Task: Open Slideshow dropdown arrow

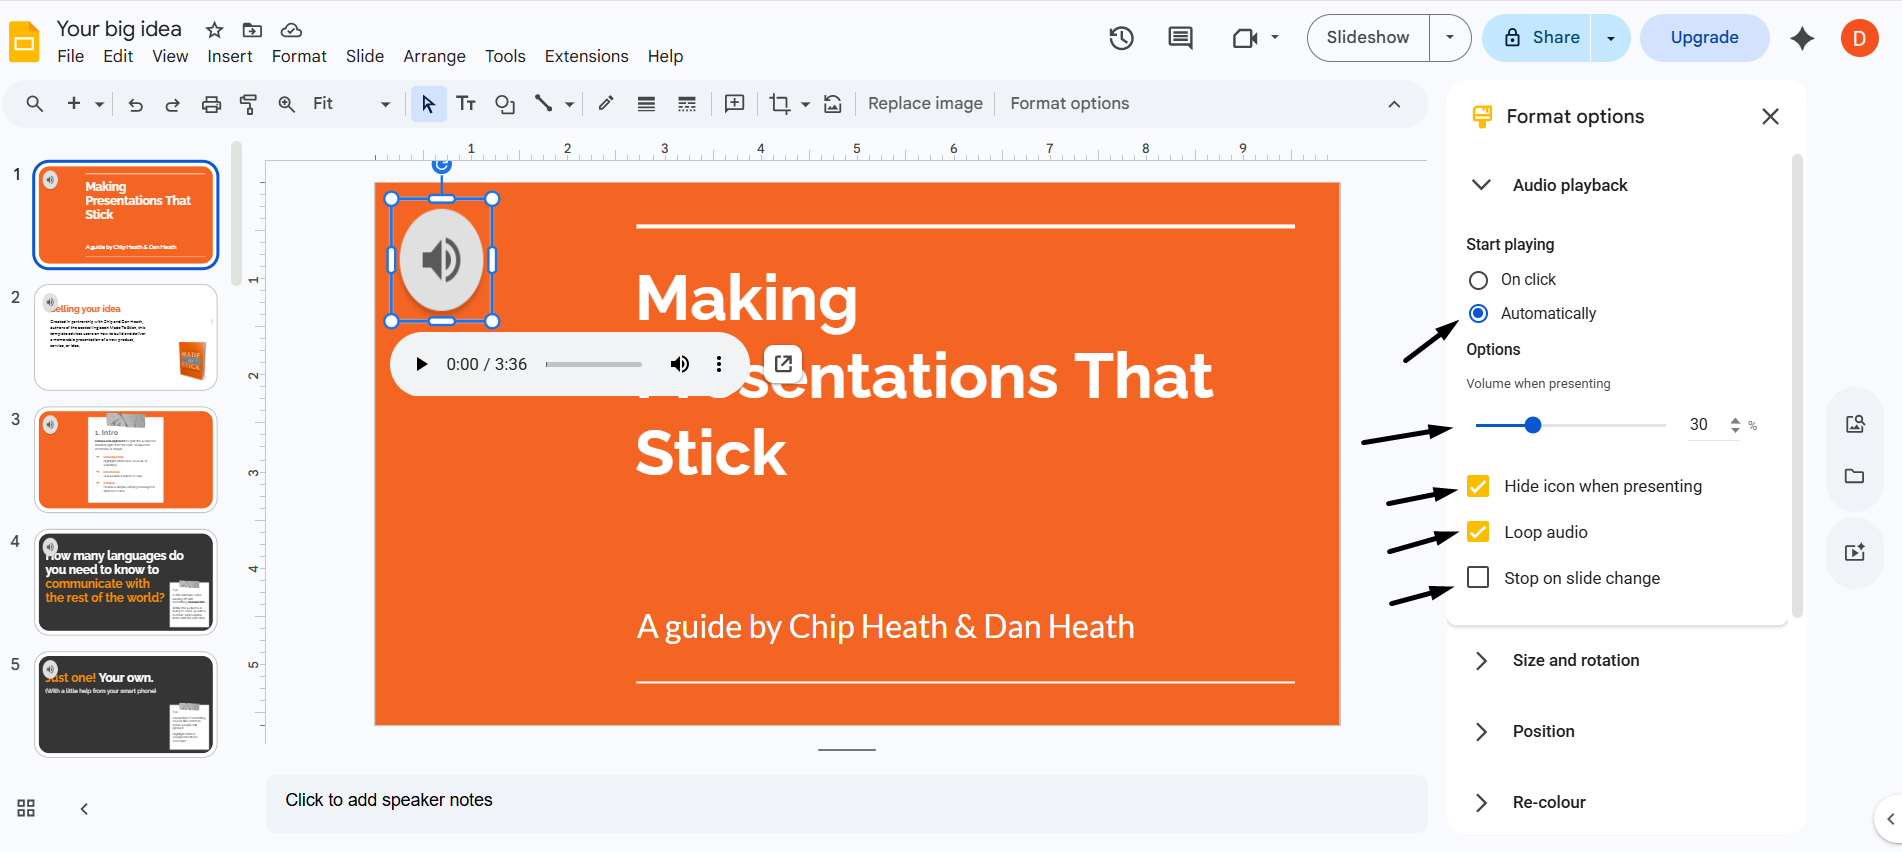Action: [x=1450, y=38]
